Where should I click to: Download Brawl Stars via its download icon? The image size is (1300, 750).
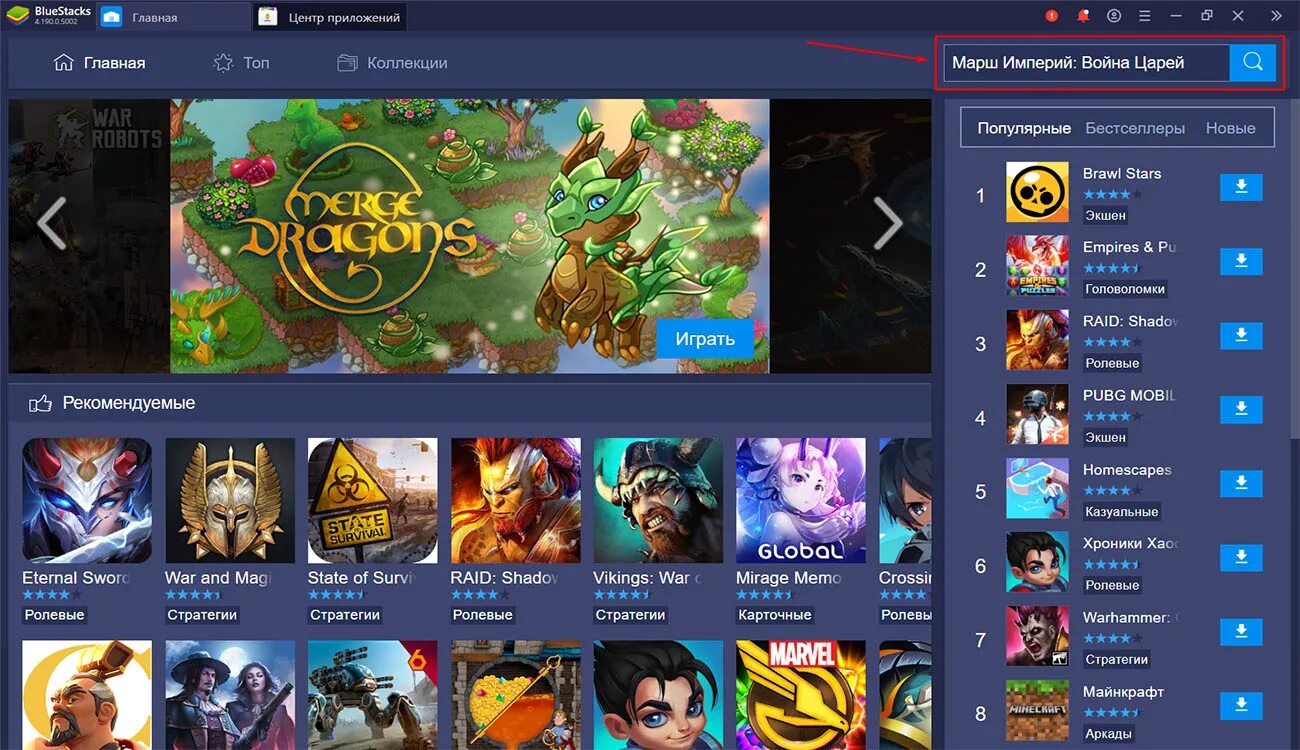point(1241,187)
